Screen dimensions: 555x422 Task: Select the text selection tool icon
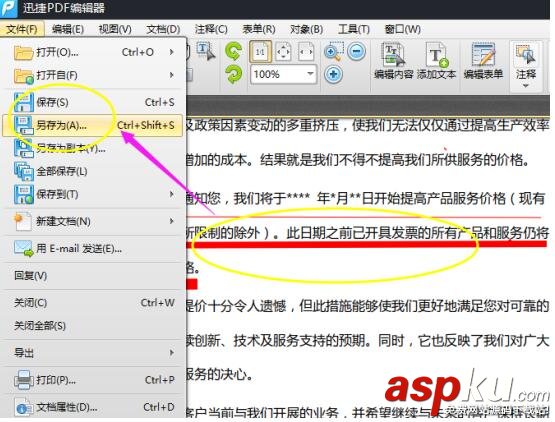click(x=206, y=52)
